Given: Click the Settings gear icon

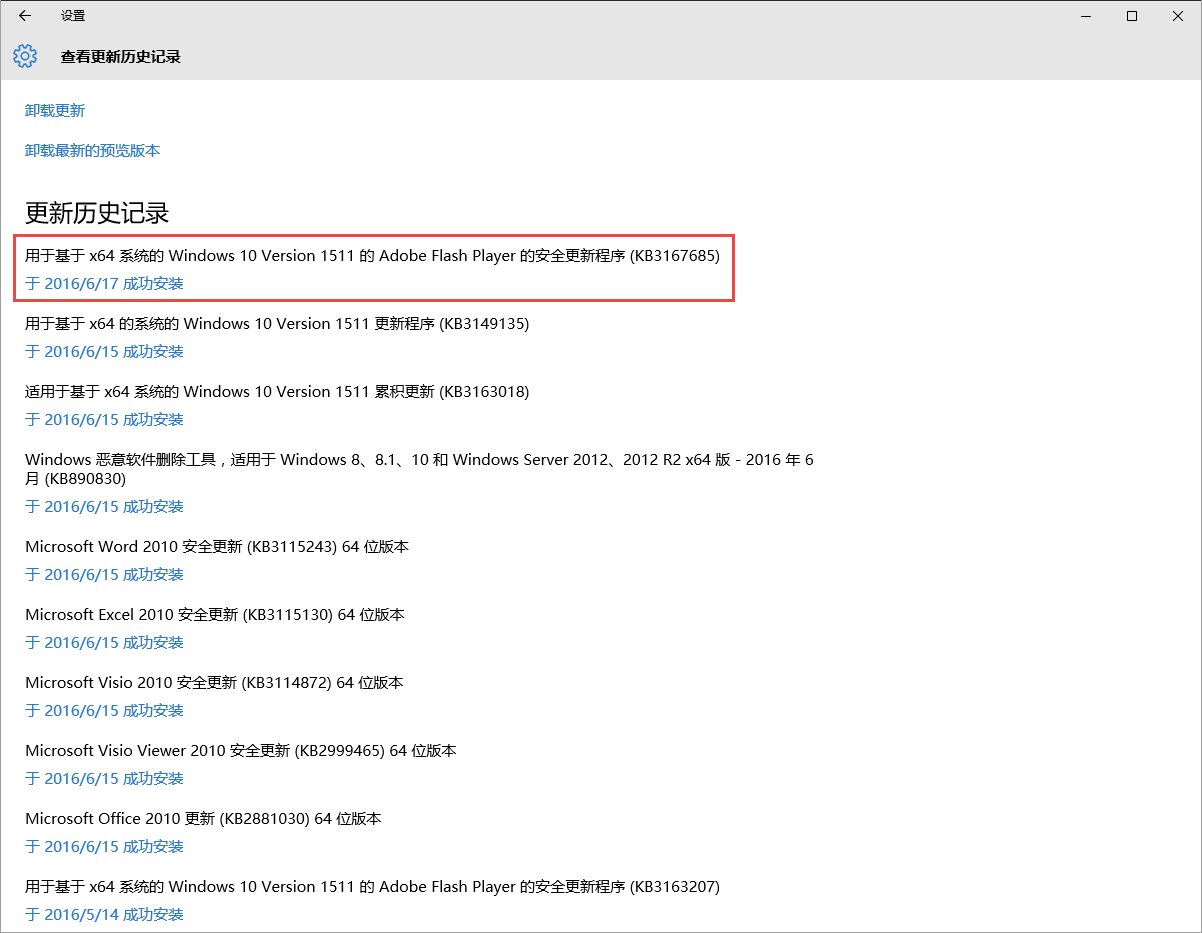Looking at the screenshot, I should pyautogui.click(x=24, y=56).
